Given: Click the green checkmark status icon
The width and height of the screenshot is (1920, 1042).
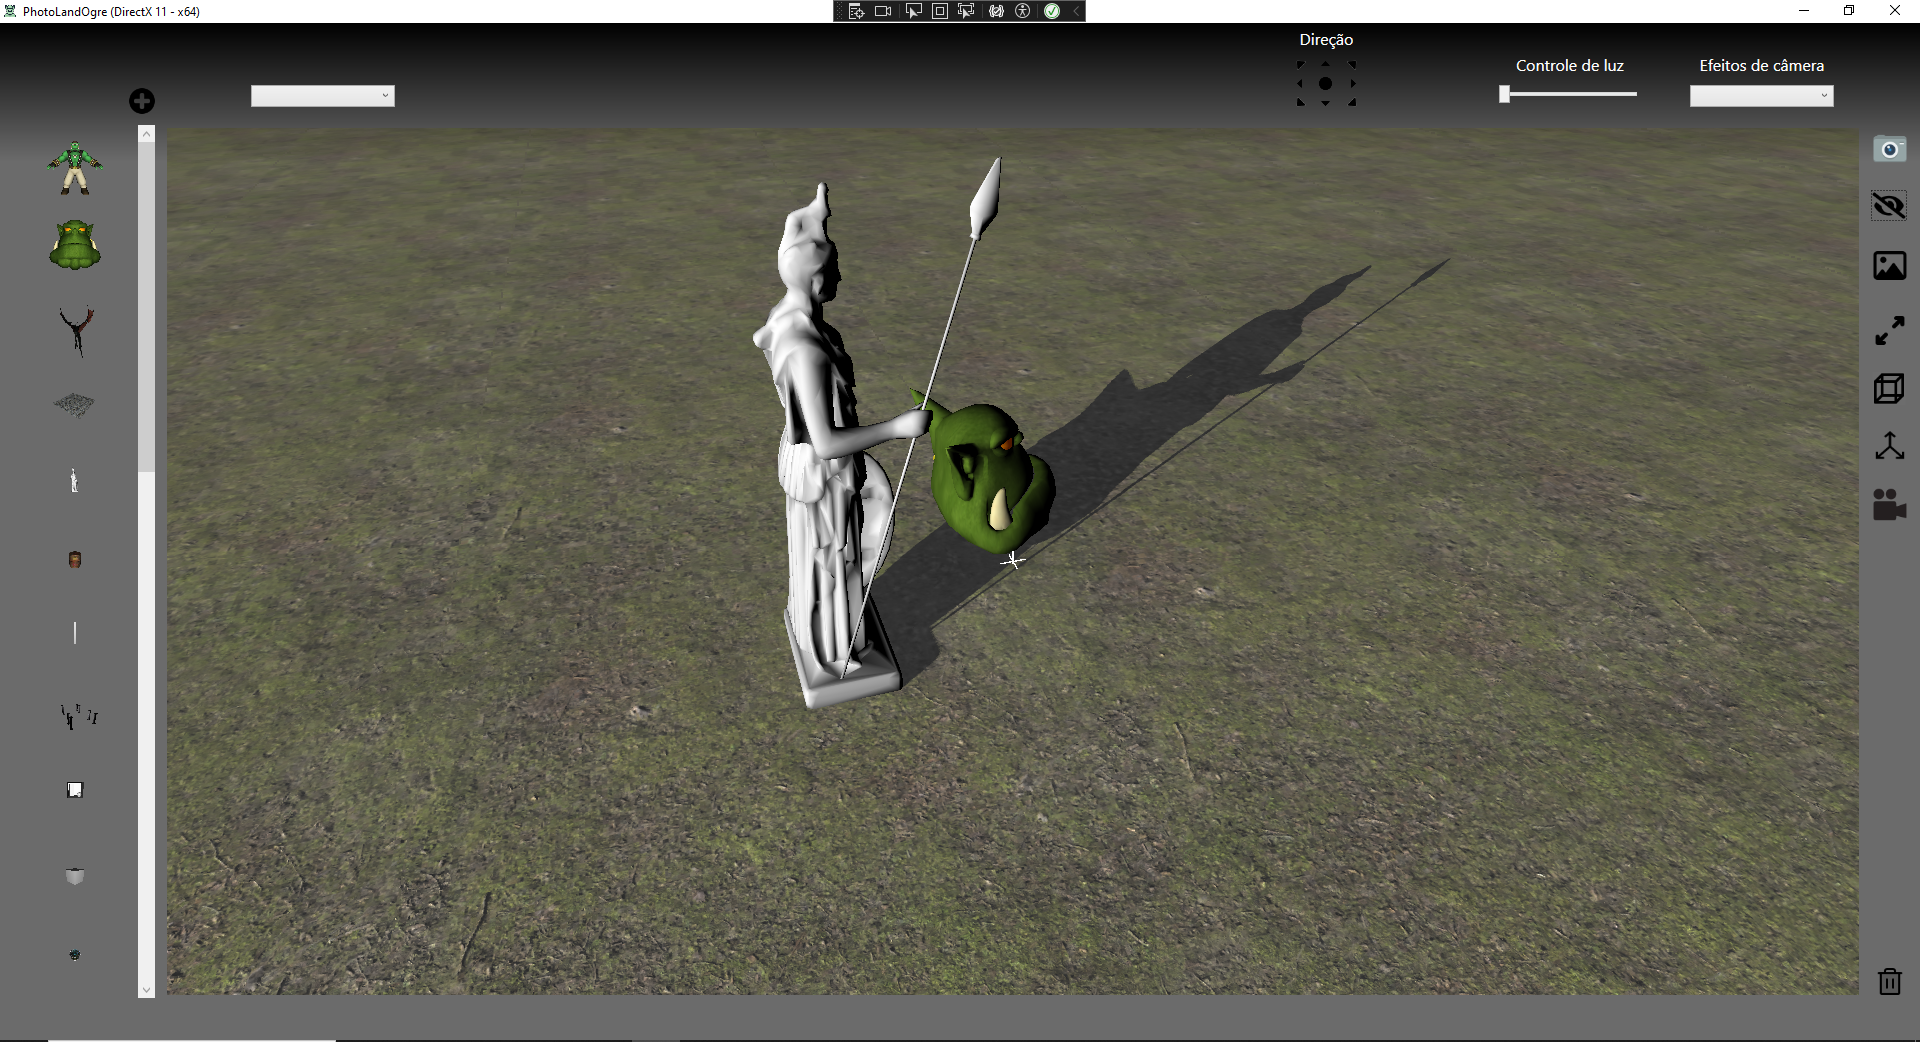Looking at the screenshot, I should [x=1052, y=11].
